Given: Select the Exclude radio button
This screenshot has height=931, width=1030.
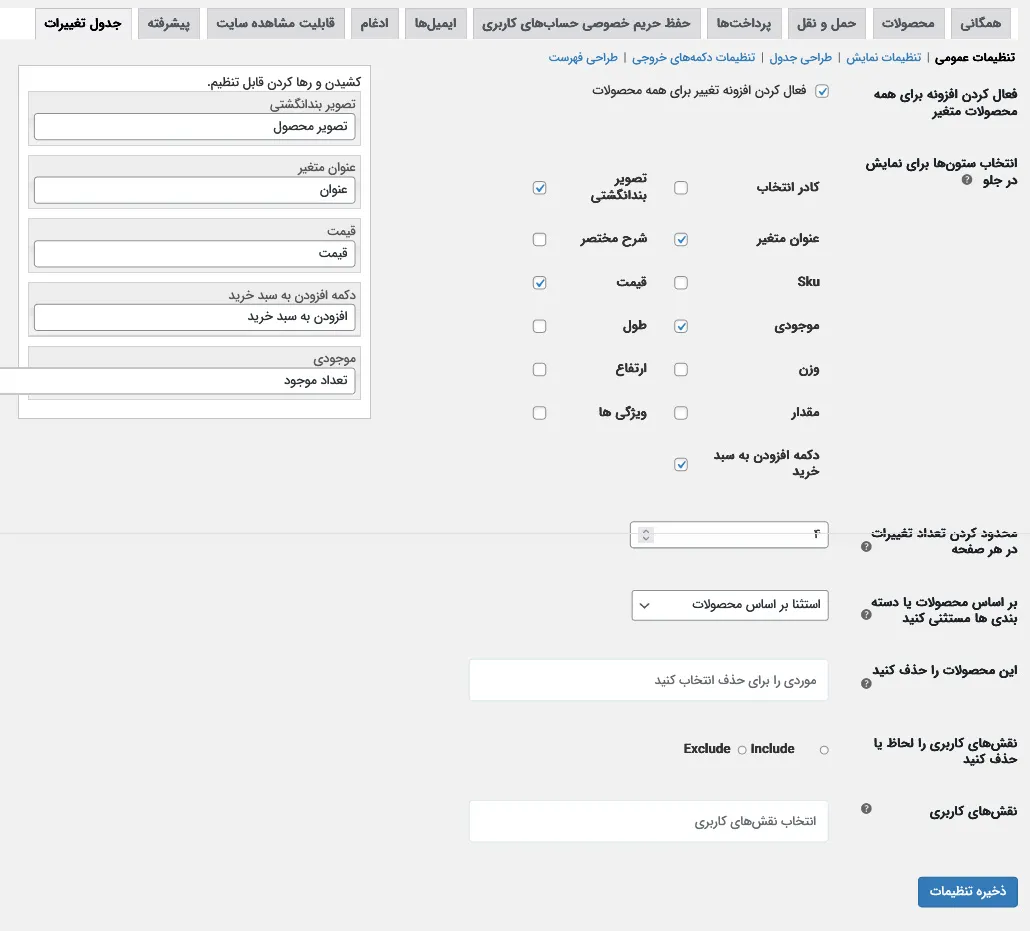Looking at the screenshot, I should [742, 750].
